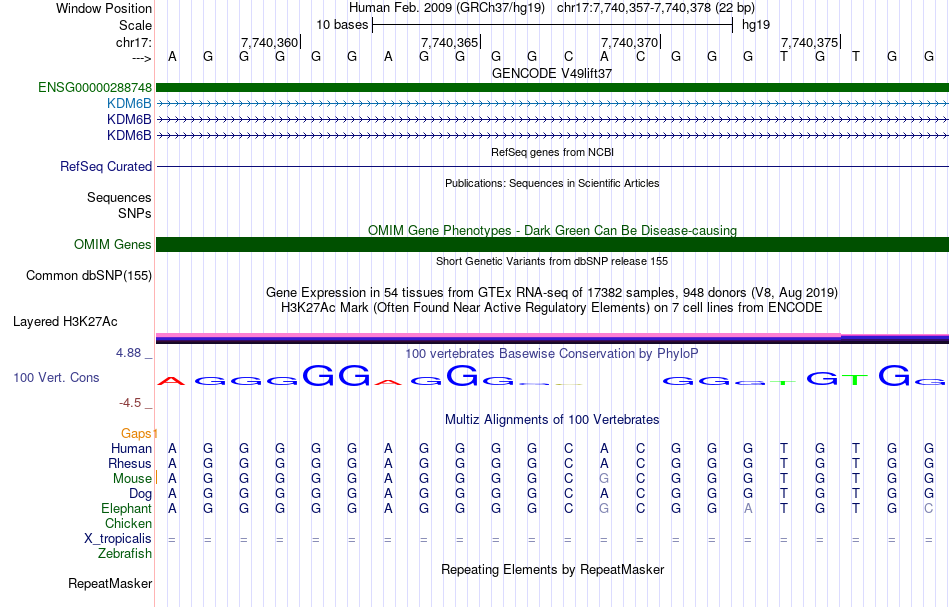Click the Elephant species label

pos(126,508)
